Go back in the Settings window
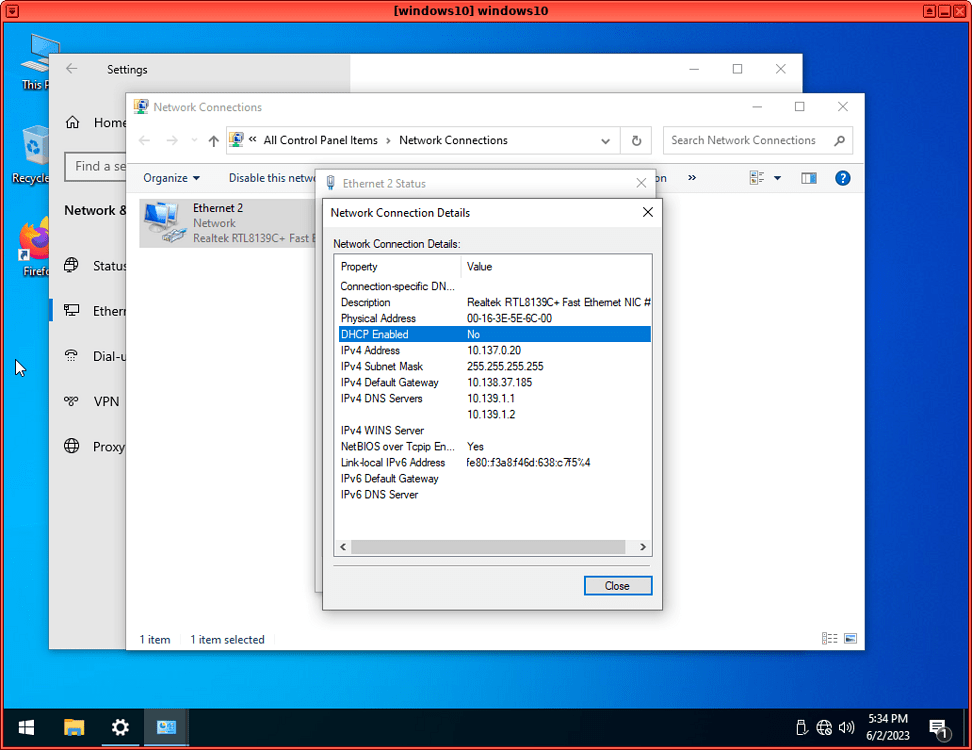 point(72,69)
